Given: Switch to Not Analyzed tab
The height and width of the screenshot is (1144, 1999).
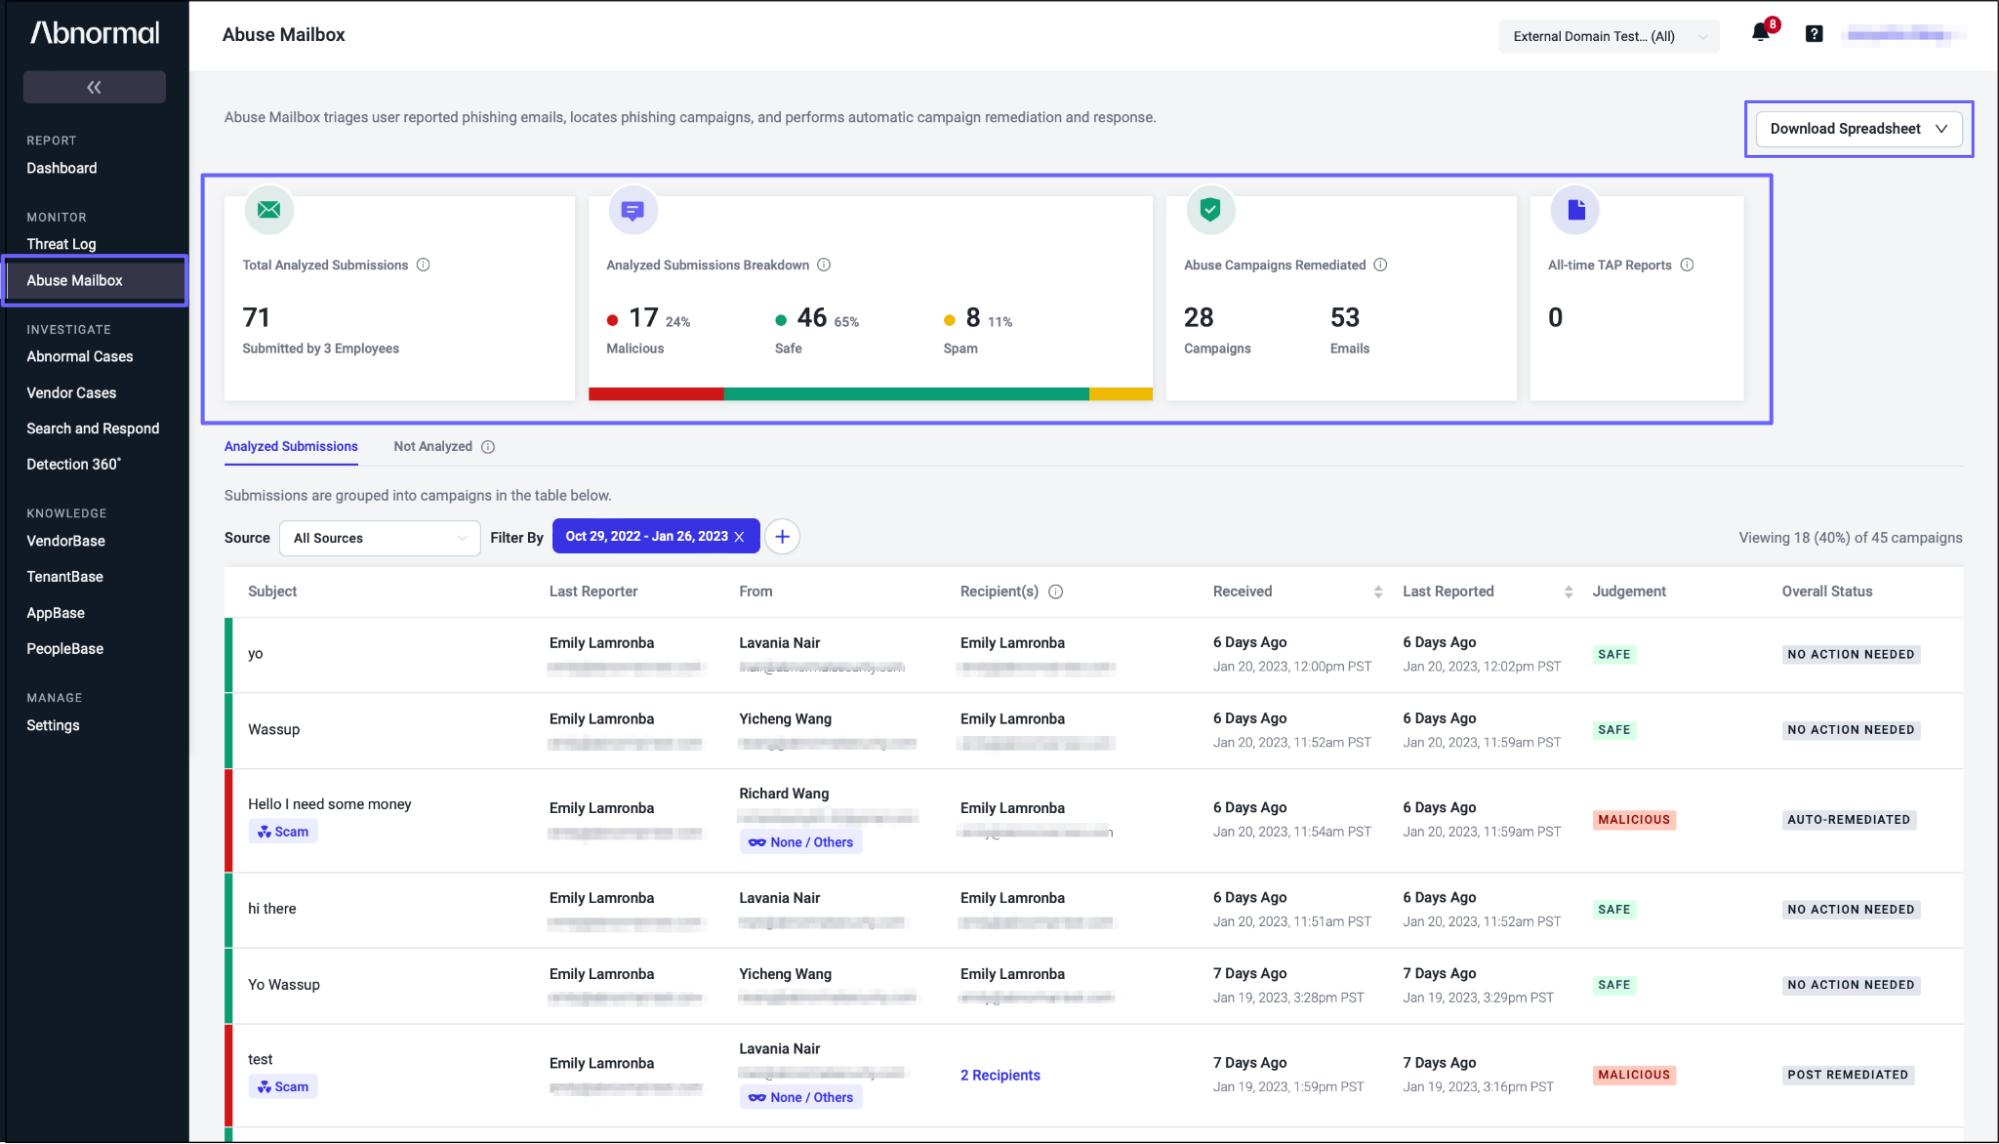Looking at the screenshot, I should pyautogui.click(x=432, y=447).
